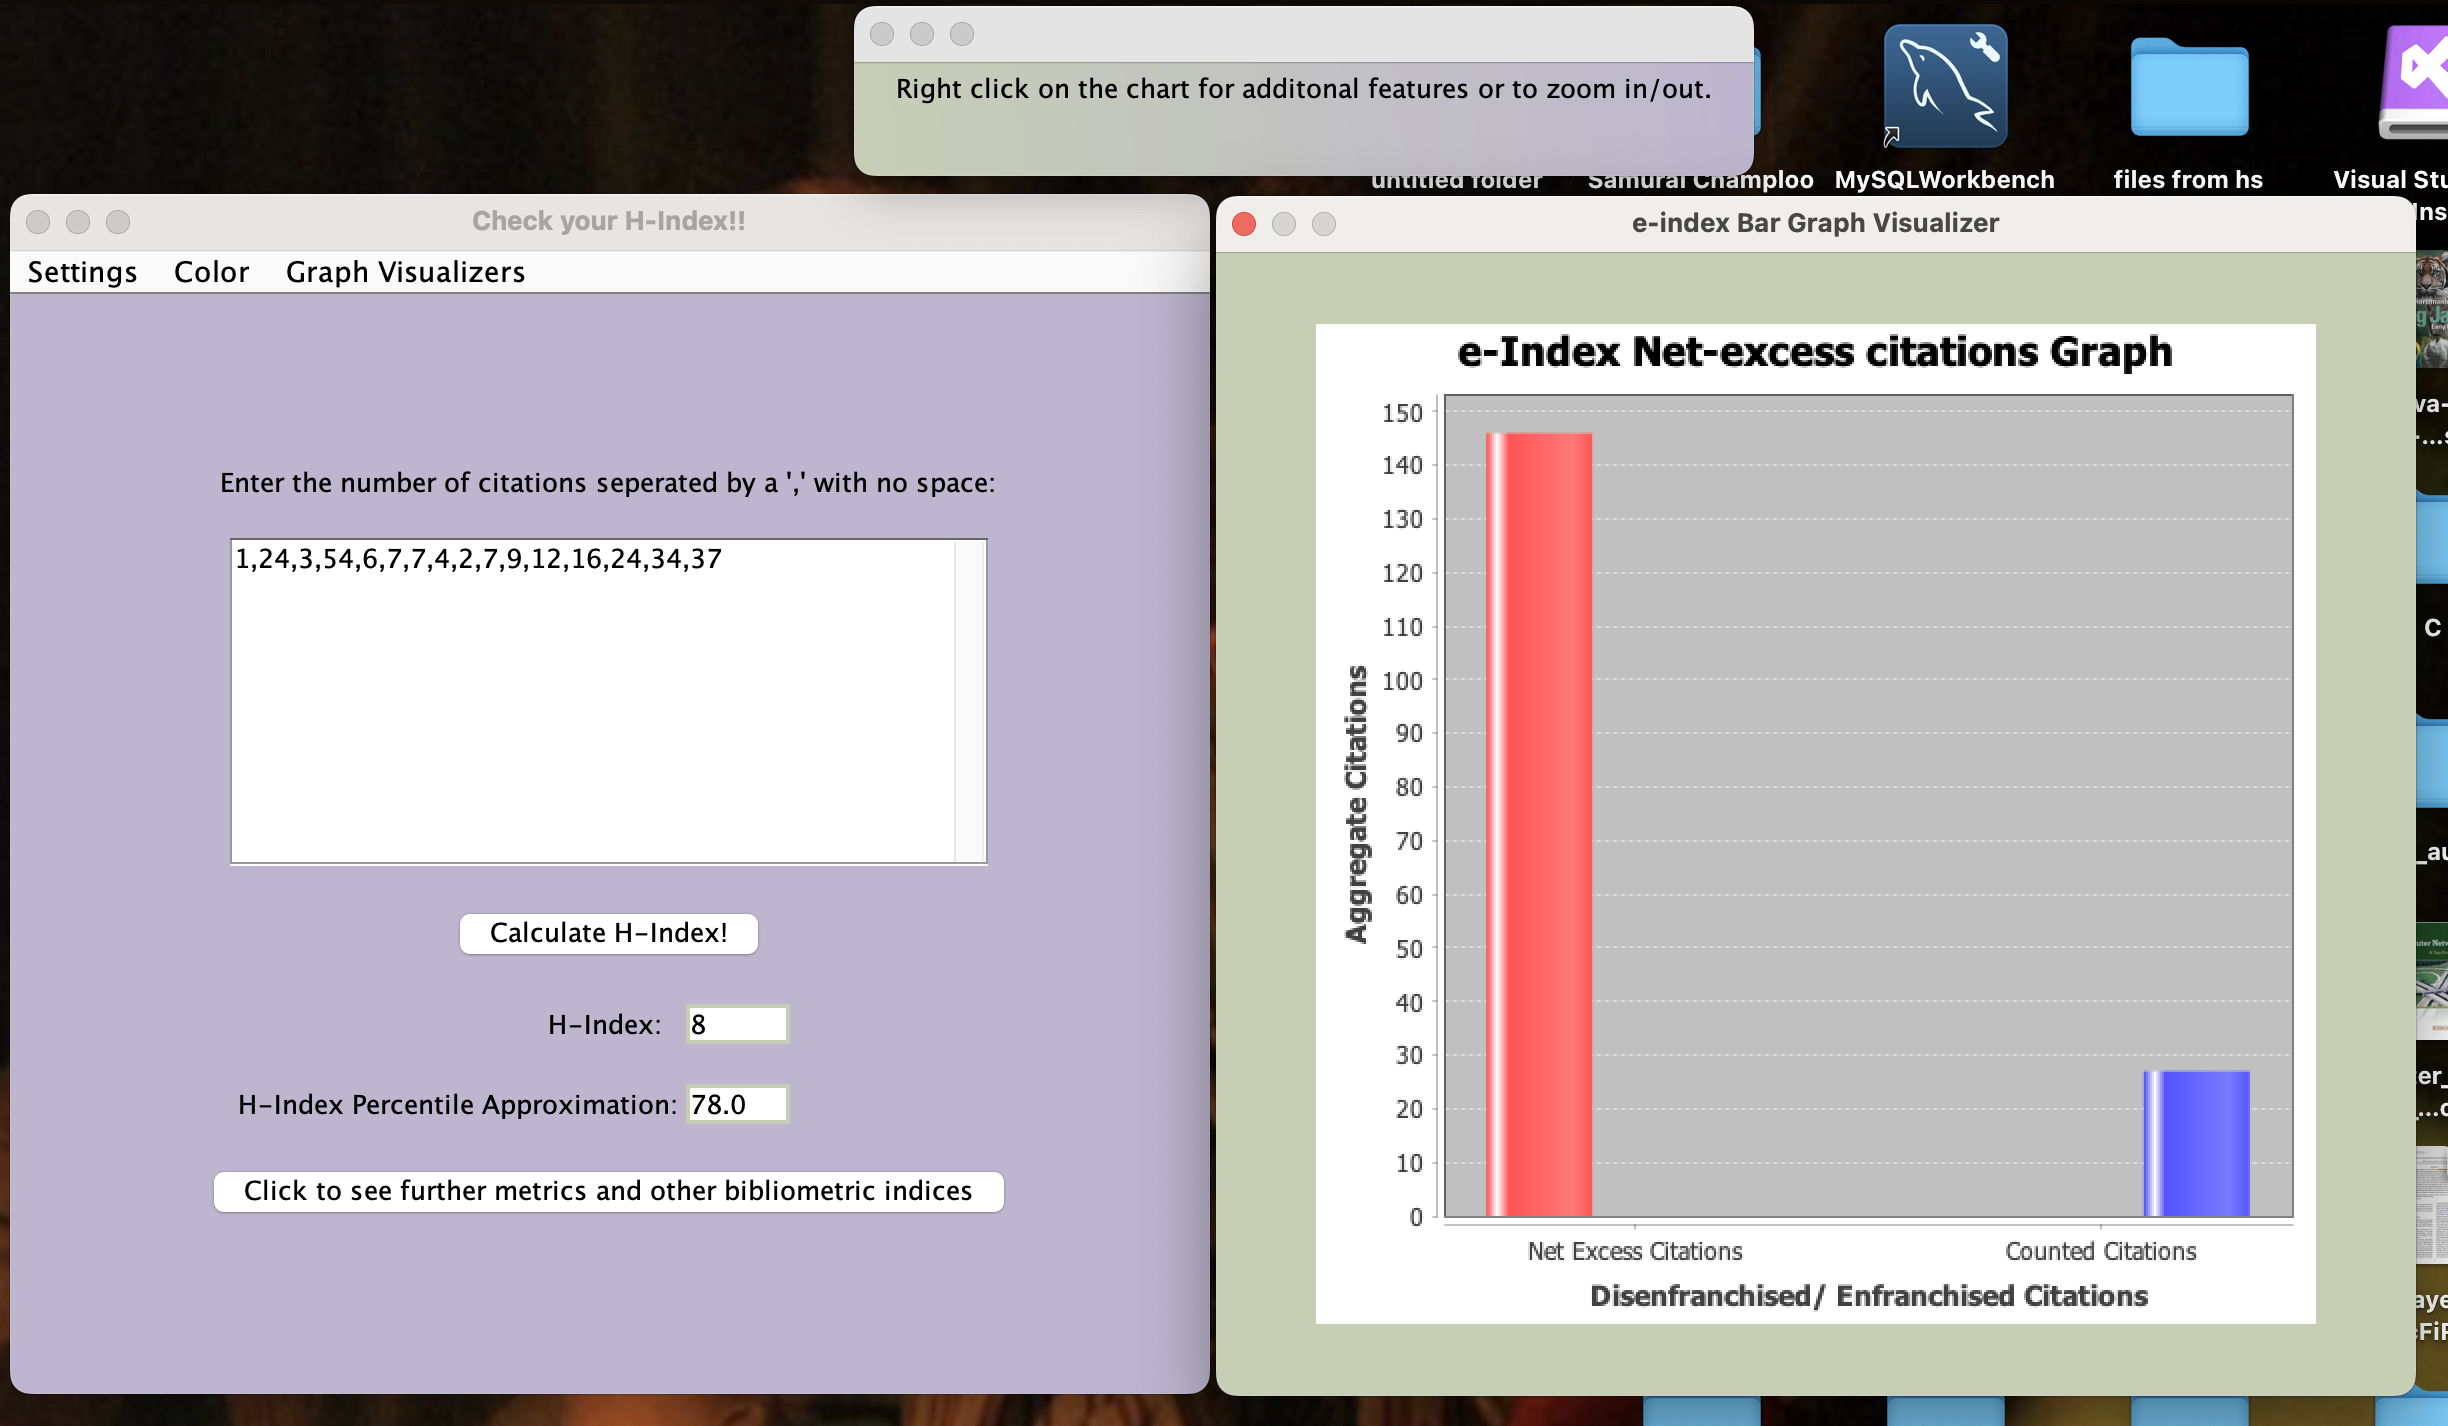Screen dimensions: 2448x1426
Task: Close the e-index Bar Graph Visualizer window
Action: [x=1244, y=224]
